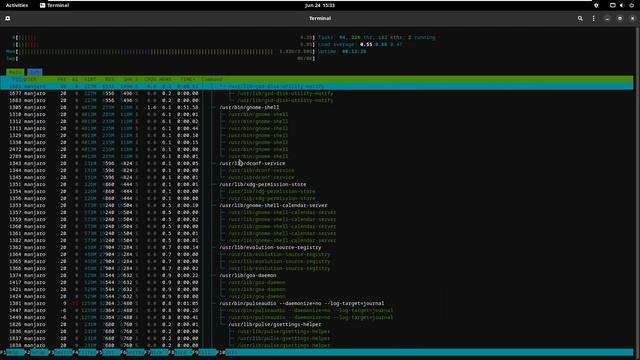
Task: Select pulseaudio thread row PID 1447
Action: [317, 310]
